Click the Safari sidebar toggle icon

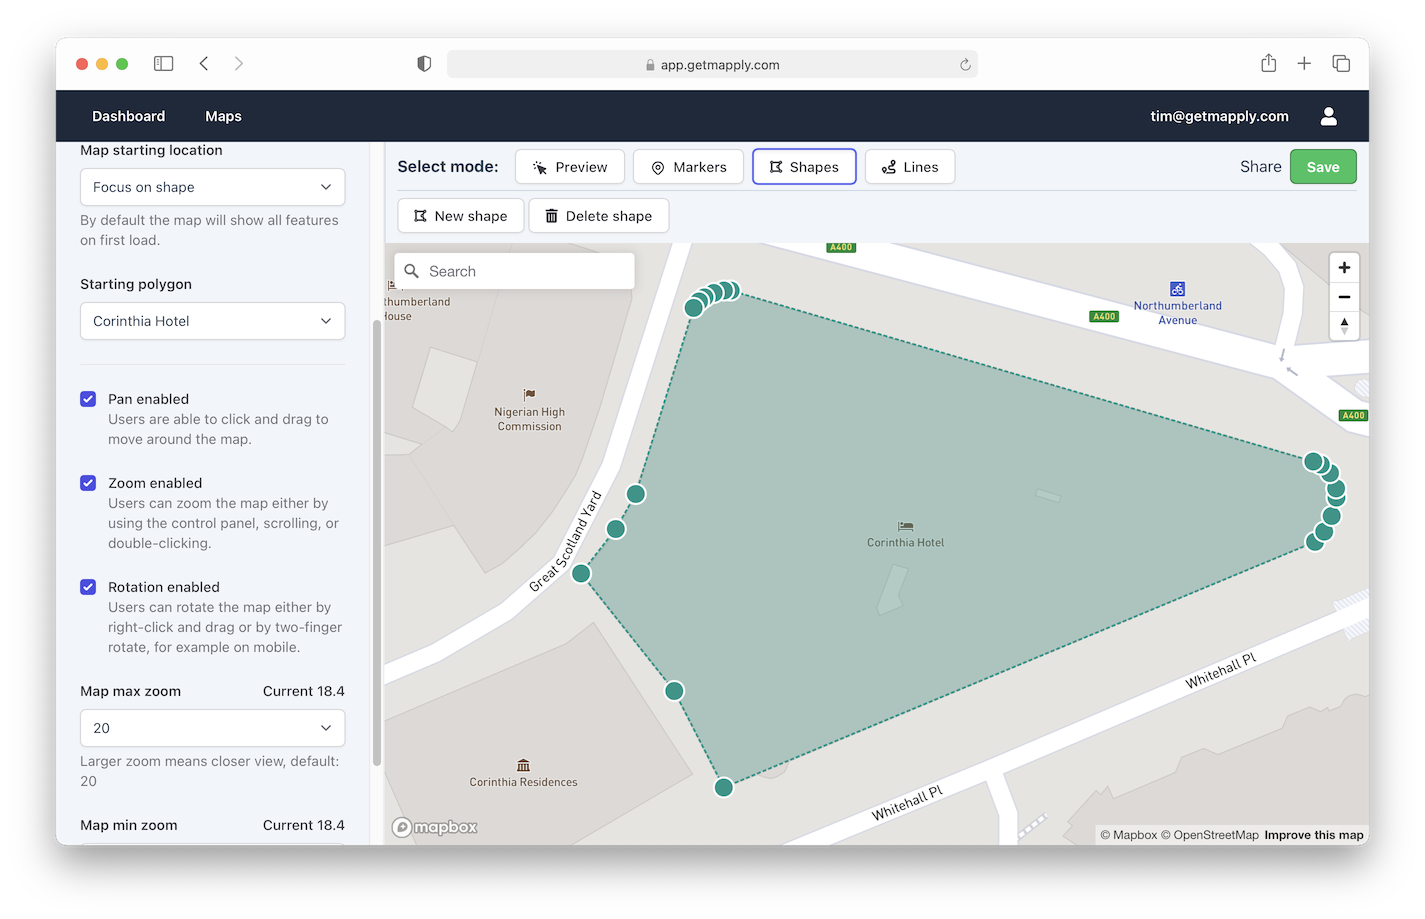(x=163, y=63)
